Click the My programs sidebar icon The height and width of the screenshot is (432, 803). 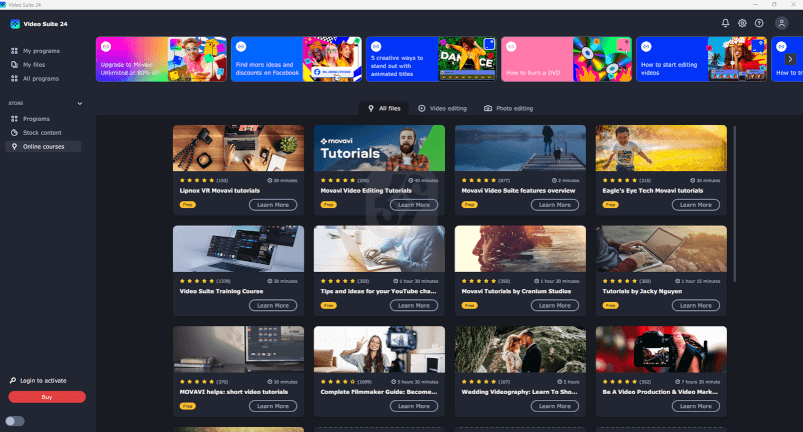(x=14, y=51)
